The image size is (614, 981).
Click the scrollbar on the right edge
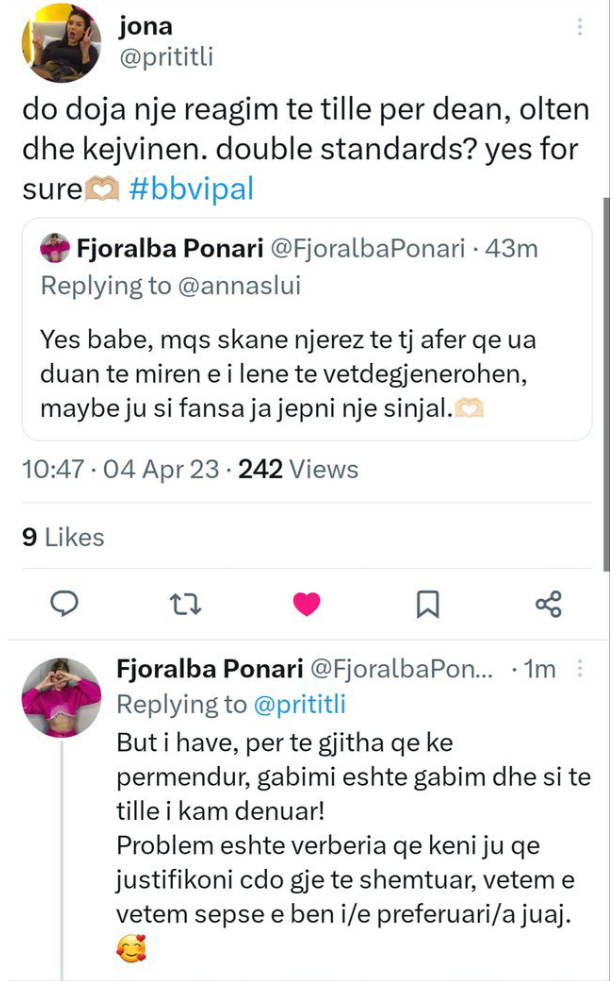click(x=606, y=380)
